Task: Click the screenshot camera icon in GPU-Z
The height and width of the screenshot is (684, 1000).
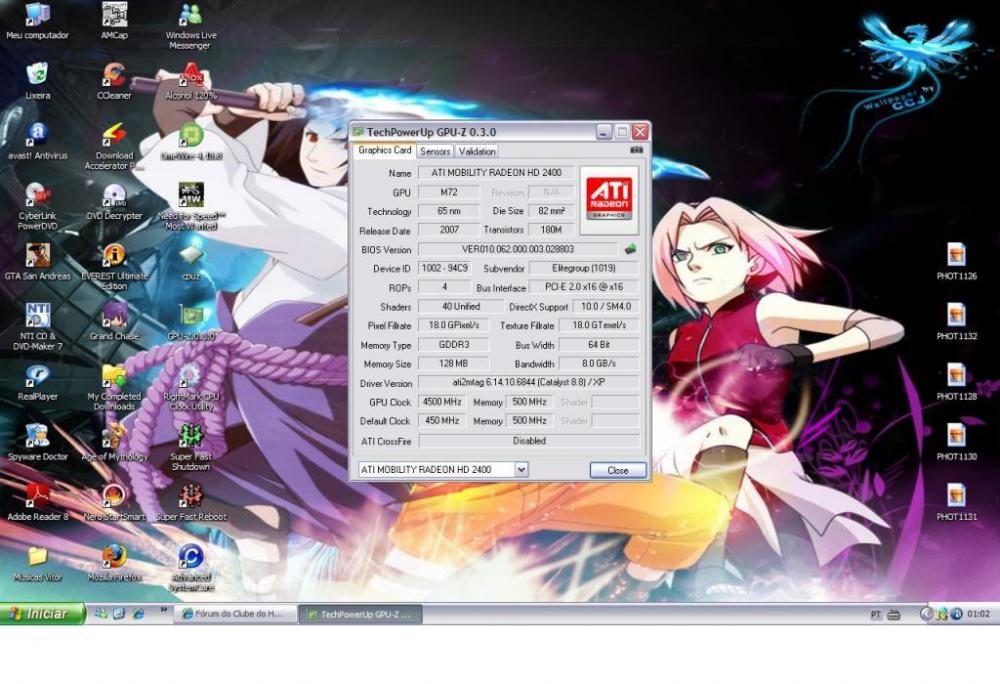Action: (x=636, y=150)
